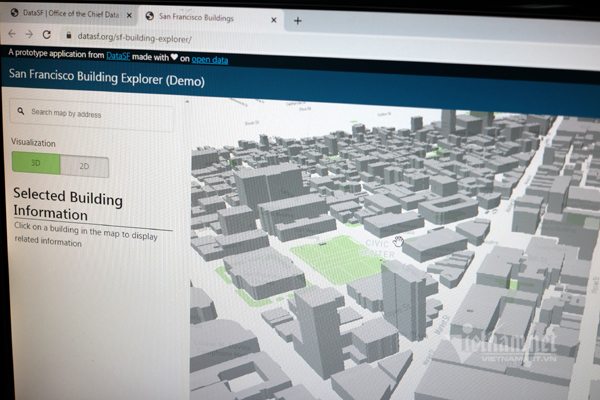
Task: Open a new tab with plus icon
Action: click(297, 19)
